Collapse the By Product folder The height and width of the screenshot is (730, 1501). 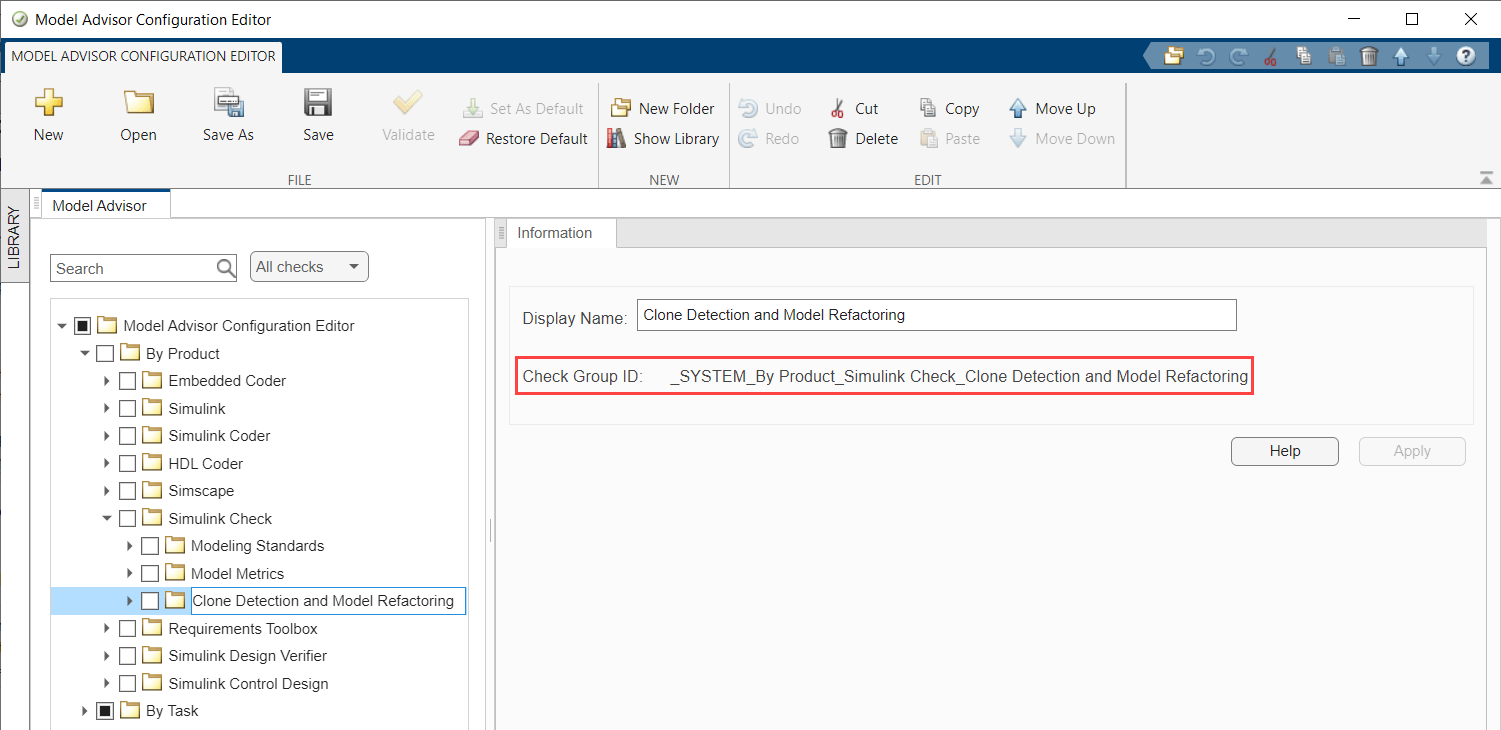point(85,352)
